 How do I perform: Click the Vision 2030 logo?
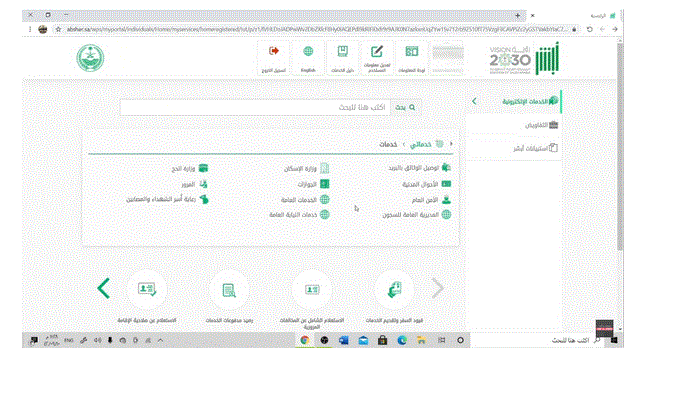pyautogui.click(x=509, y=59)
